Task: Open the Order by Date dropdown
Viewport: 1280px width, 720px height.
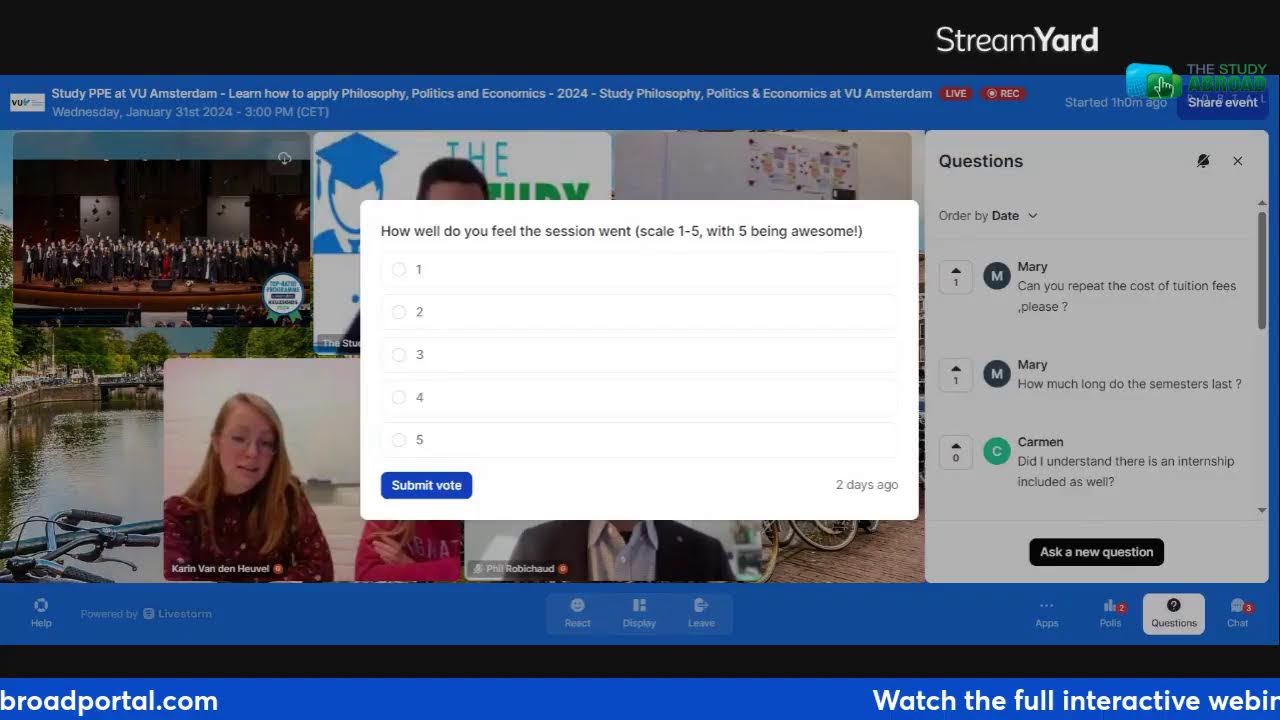Action: tap(988, 216)
